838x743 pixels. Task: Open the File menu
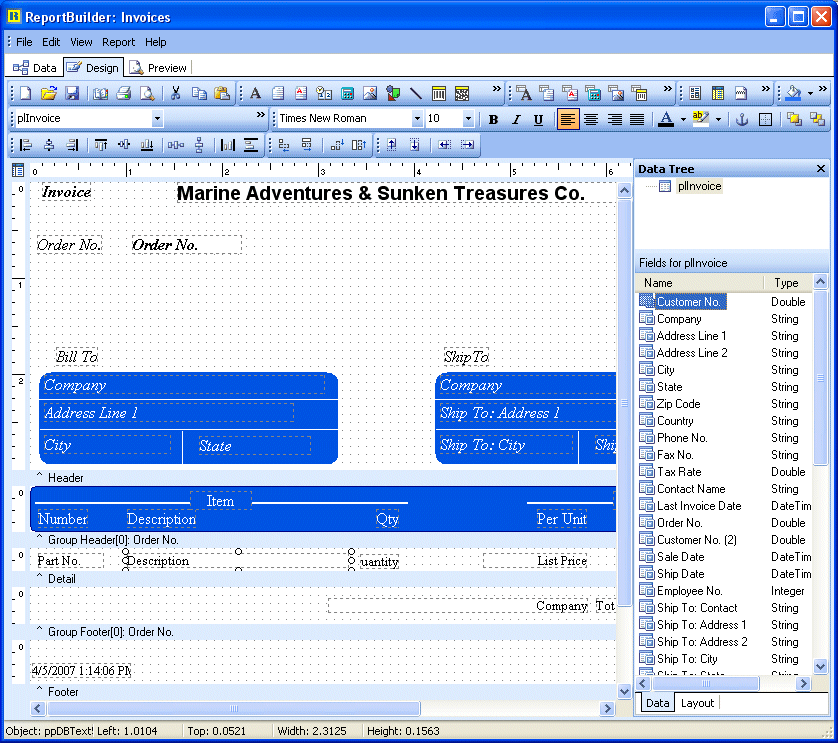click(24, 42)
